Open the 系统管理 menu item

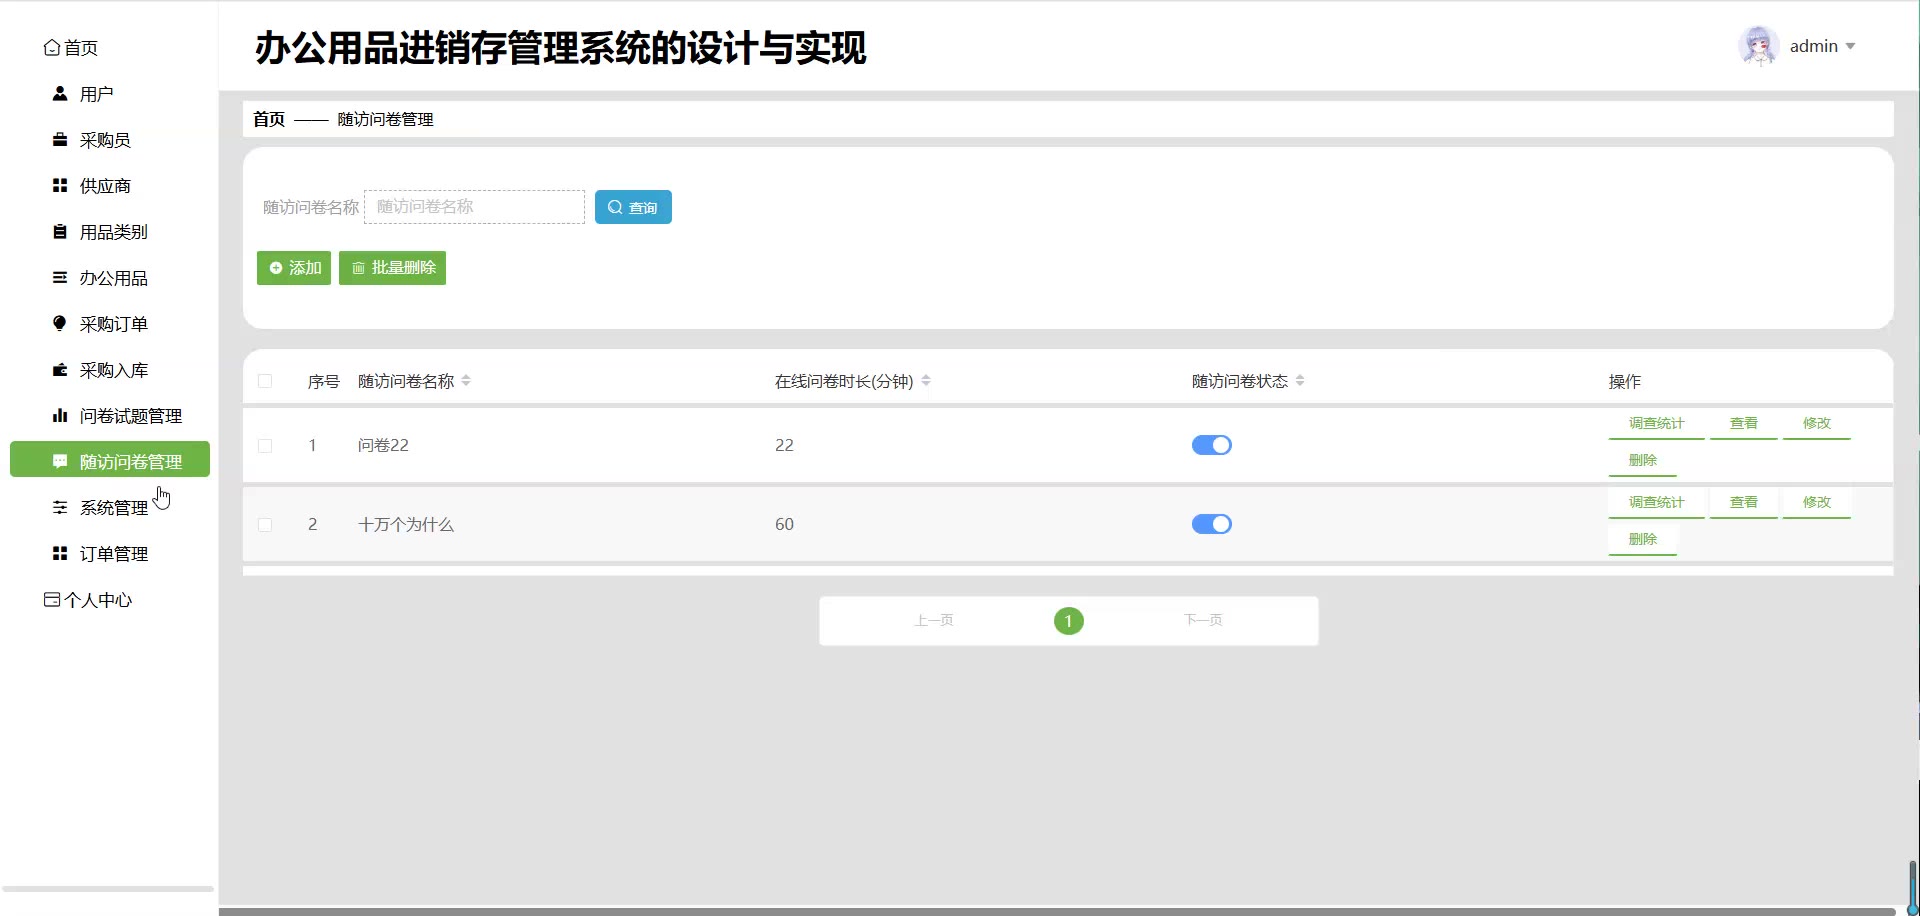pyautogui.click(x=113, y=508)
